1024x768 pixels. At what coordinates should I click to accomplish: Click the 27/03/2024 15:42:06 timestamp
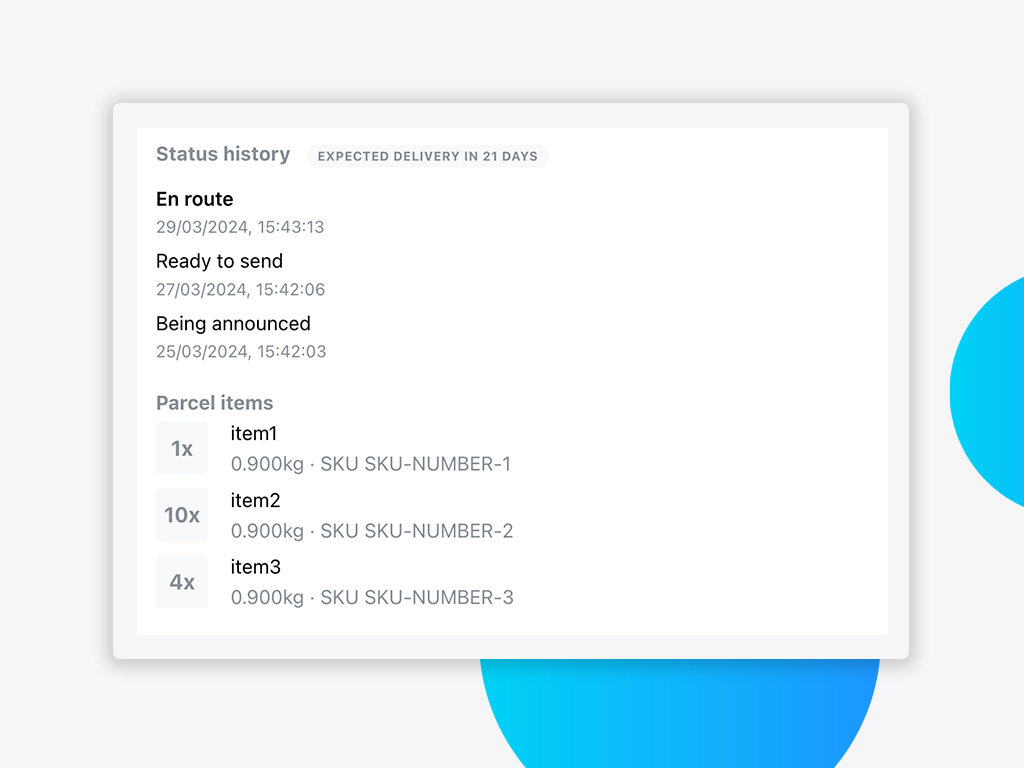coord(240,290)
